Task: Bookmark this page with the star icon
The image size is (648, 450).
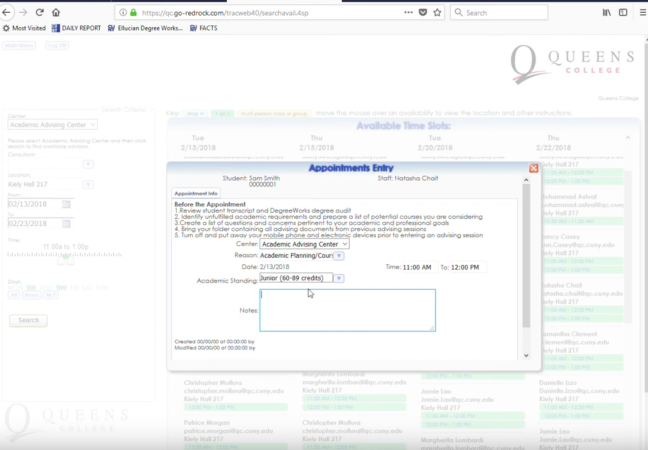Action: pos(437,13)
